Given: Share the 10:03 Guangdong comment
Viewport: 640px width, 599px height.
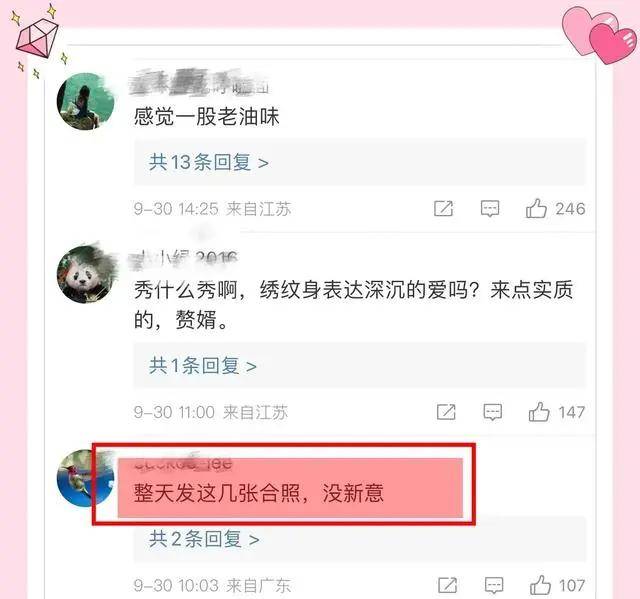Looking at the screenshot, I should click(x=448, y=585).
